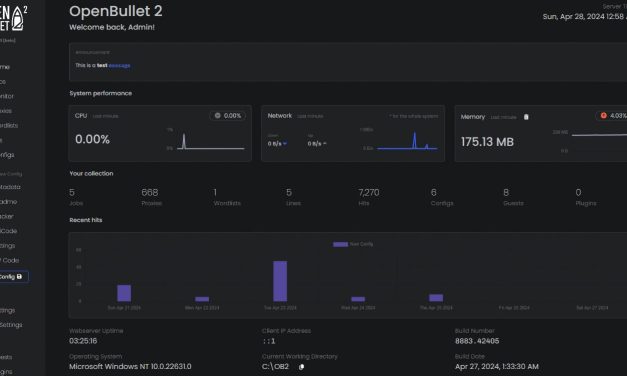The height and width of the screenshot is (376, 627).
Task: Click the download arrow beside 0 B/s
Action: click(x=285, y=144)
